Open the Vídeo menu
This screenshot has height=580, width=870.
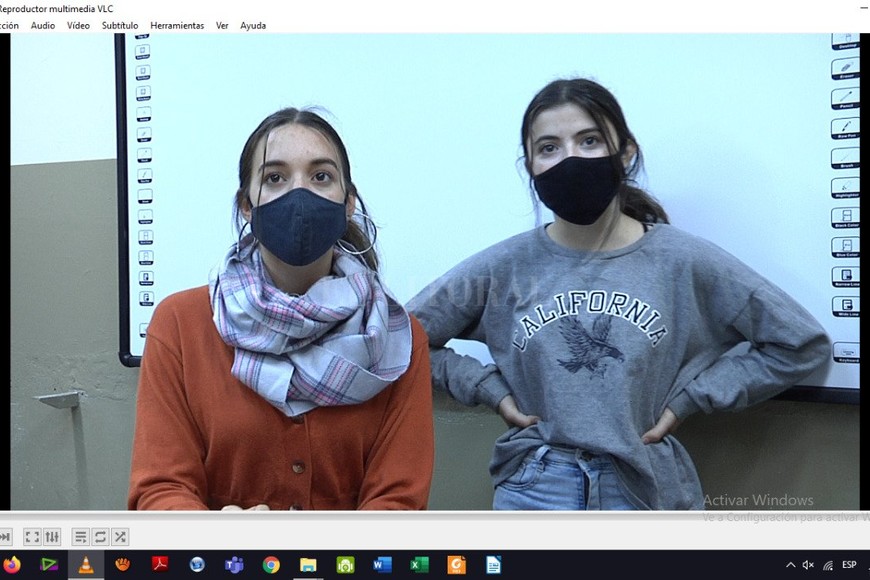click(x=78, y=25)
